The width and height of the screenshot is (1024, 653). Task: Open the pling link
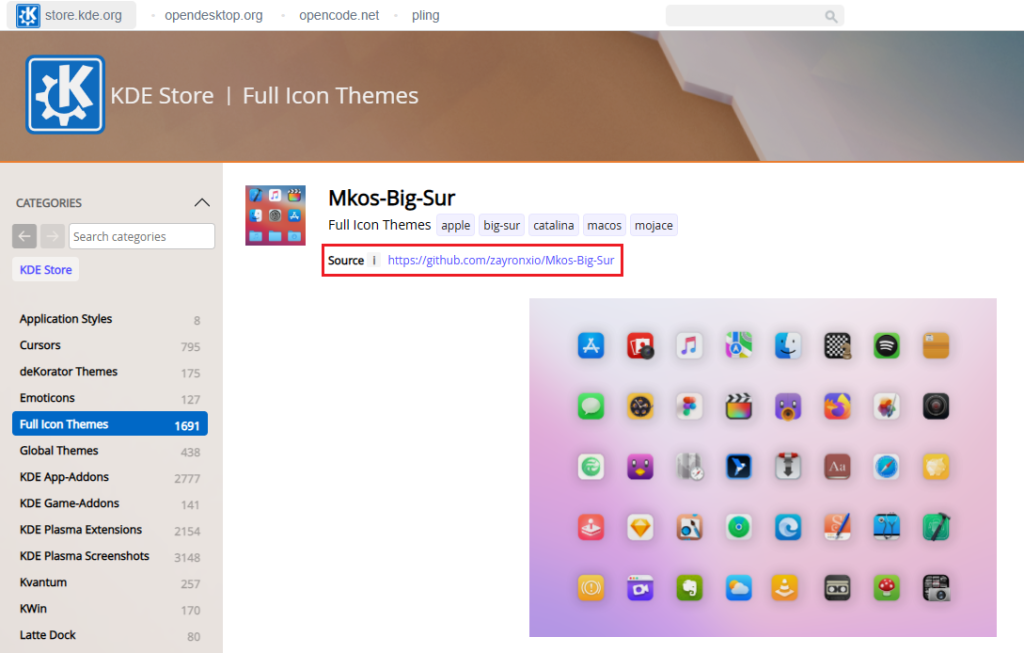pyautogui.click(x=425, y=15)
